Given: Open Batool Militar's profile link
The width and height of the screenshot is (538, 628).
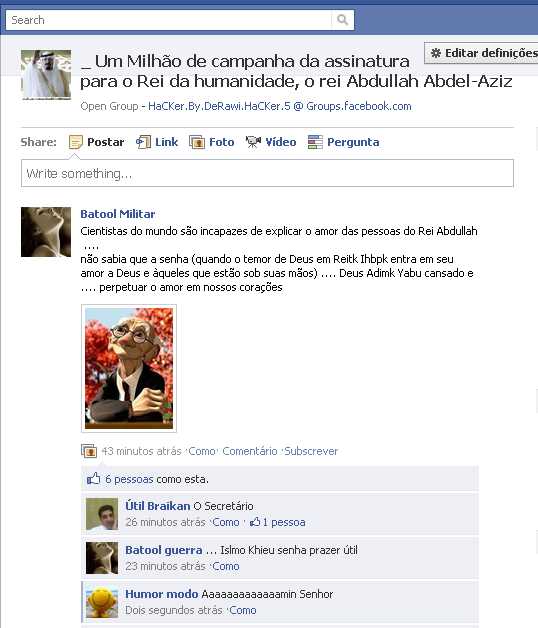Looking at the screenshot, I should click(118, 214).
